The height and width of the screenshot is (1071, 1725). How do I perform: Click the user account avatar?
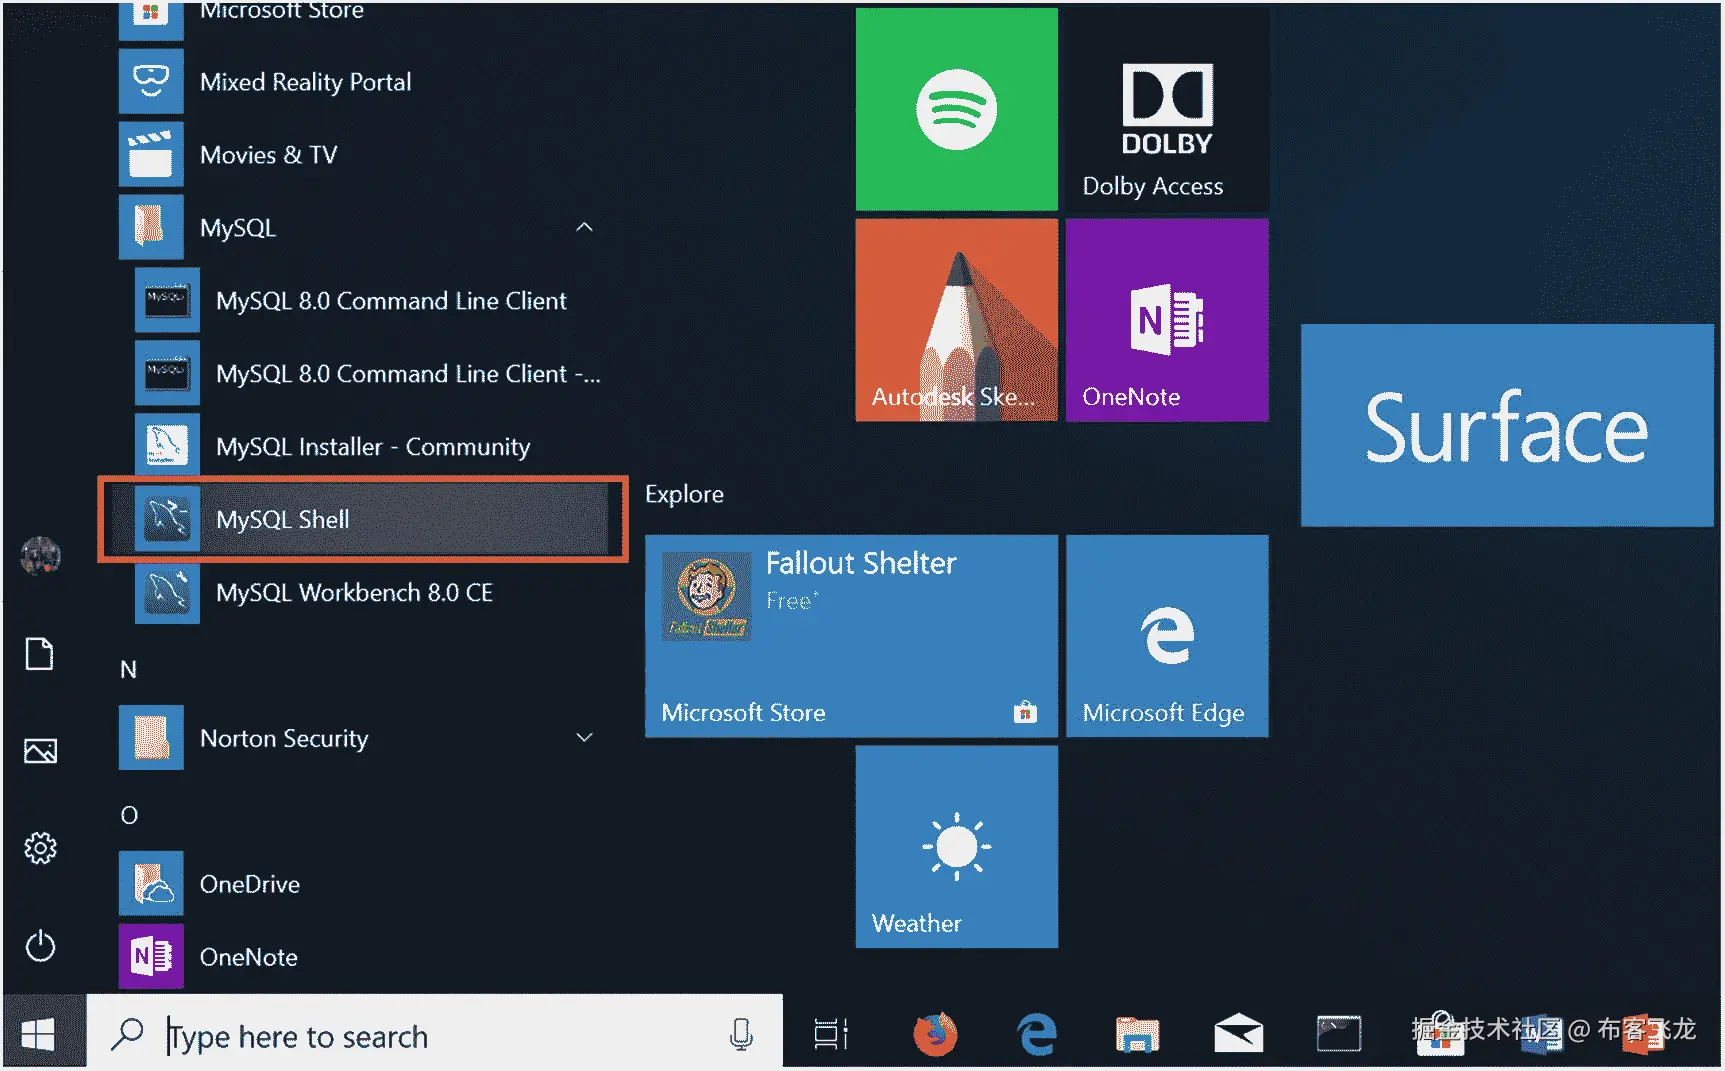[x=41, y=555]
